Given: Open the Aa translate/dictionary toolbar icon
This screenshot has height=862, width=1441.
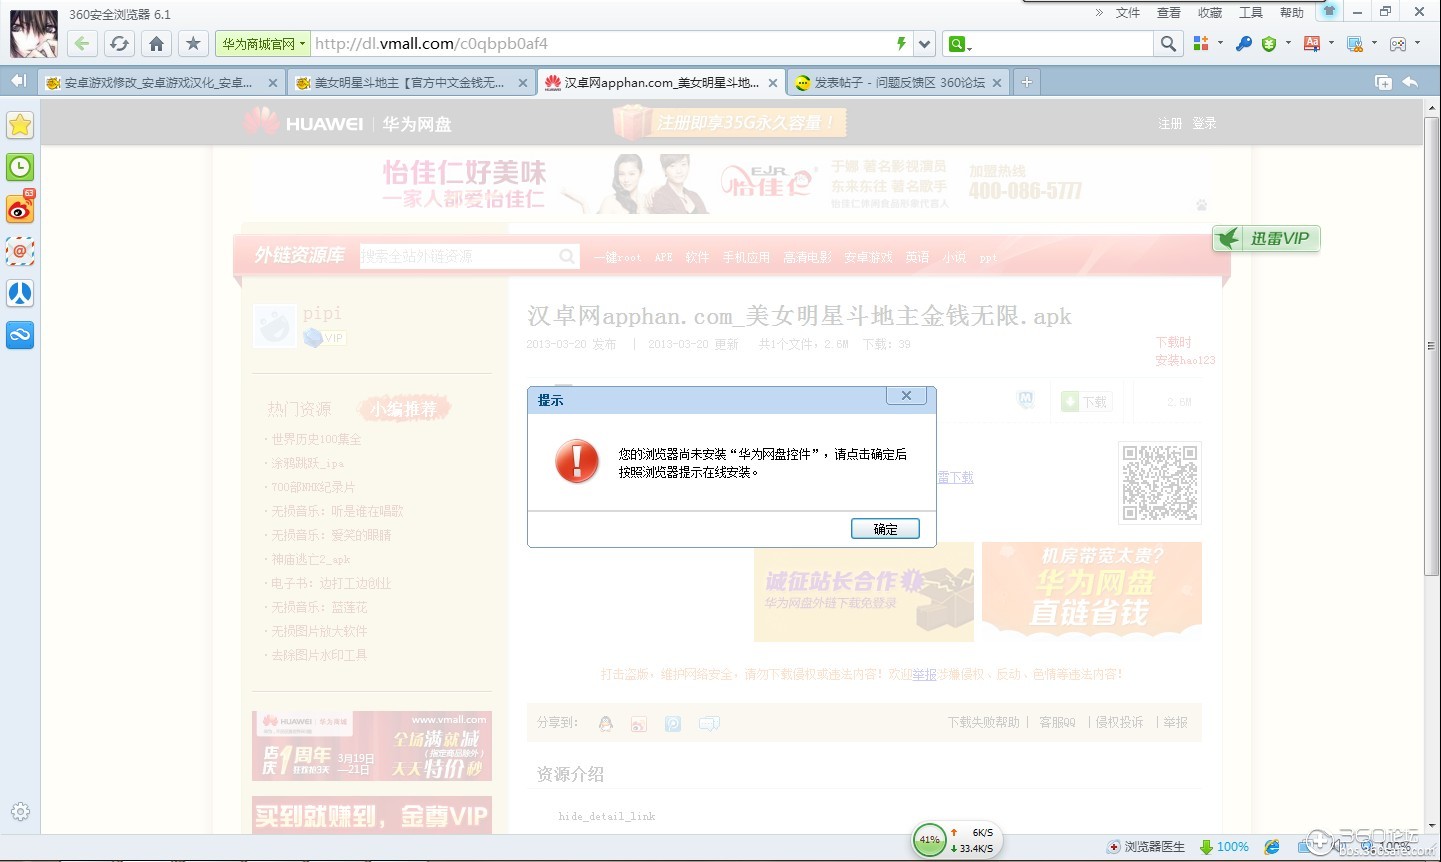Looking at the screenshot, I should point(1312,44).
